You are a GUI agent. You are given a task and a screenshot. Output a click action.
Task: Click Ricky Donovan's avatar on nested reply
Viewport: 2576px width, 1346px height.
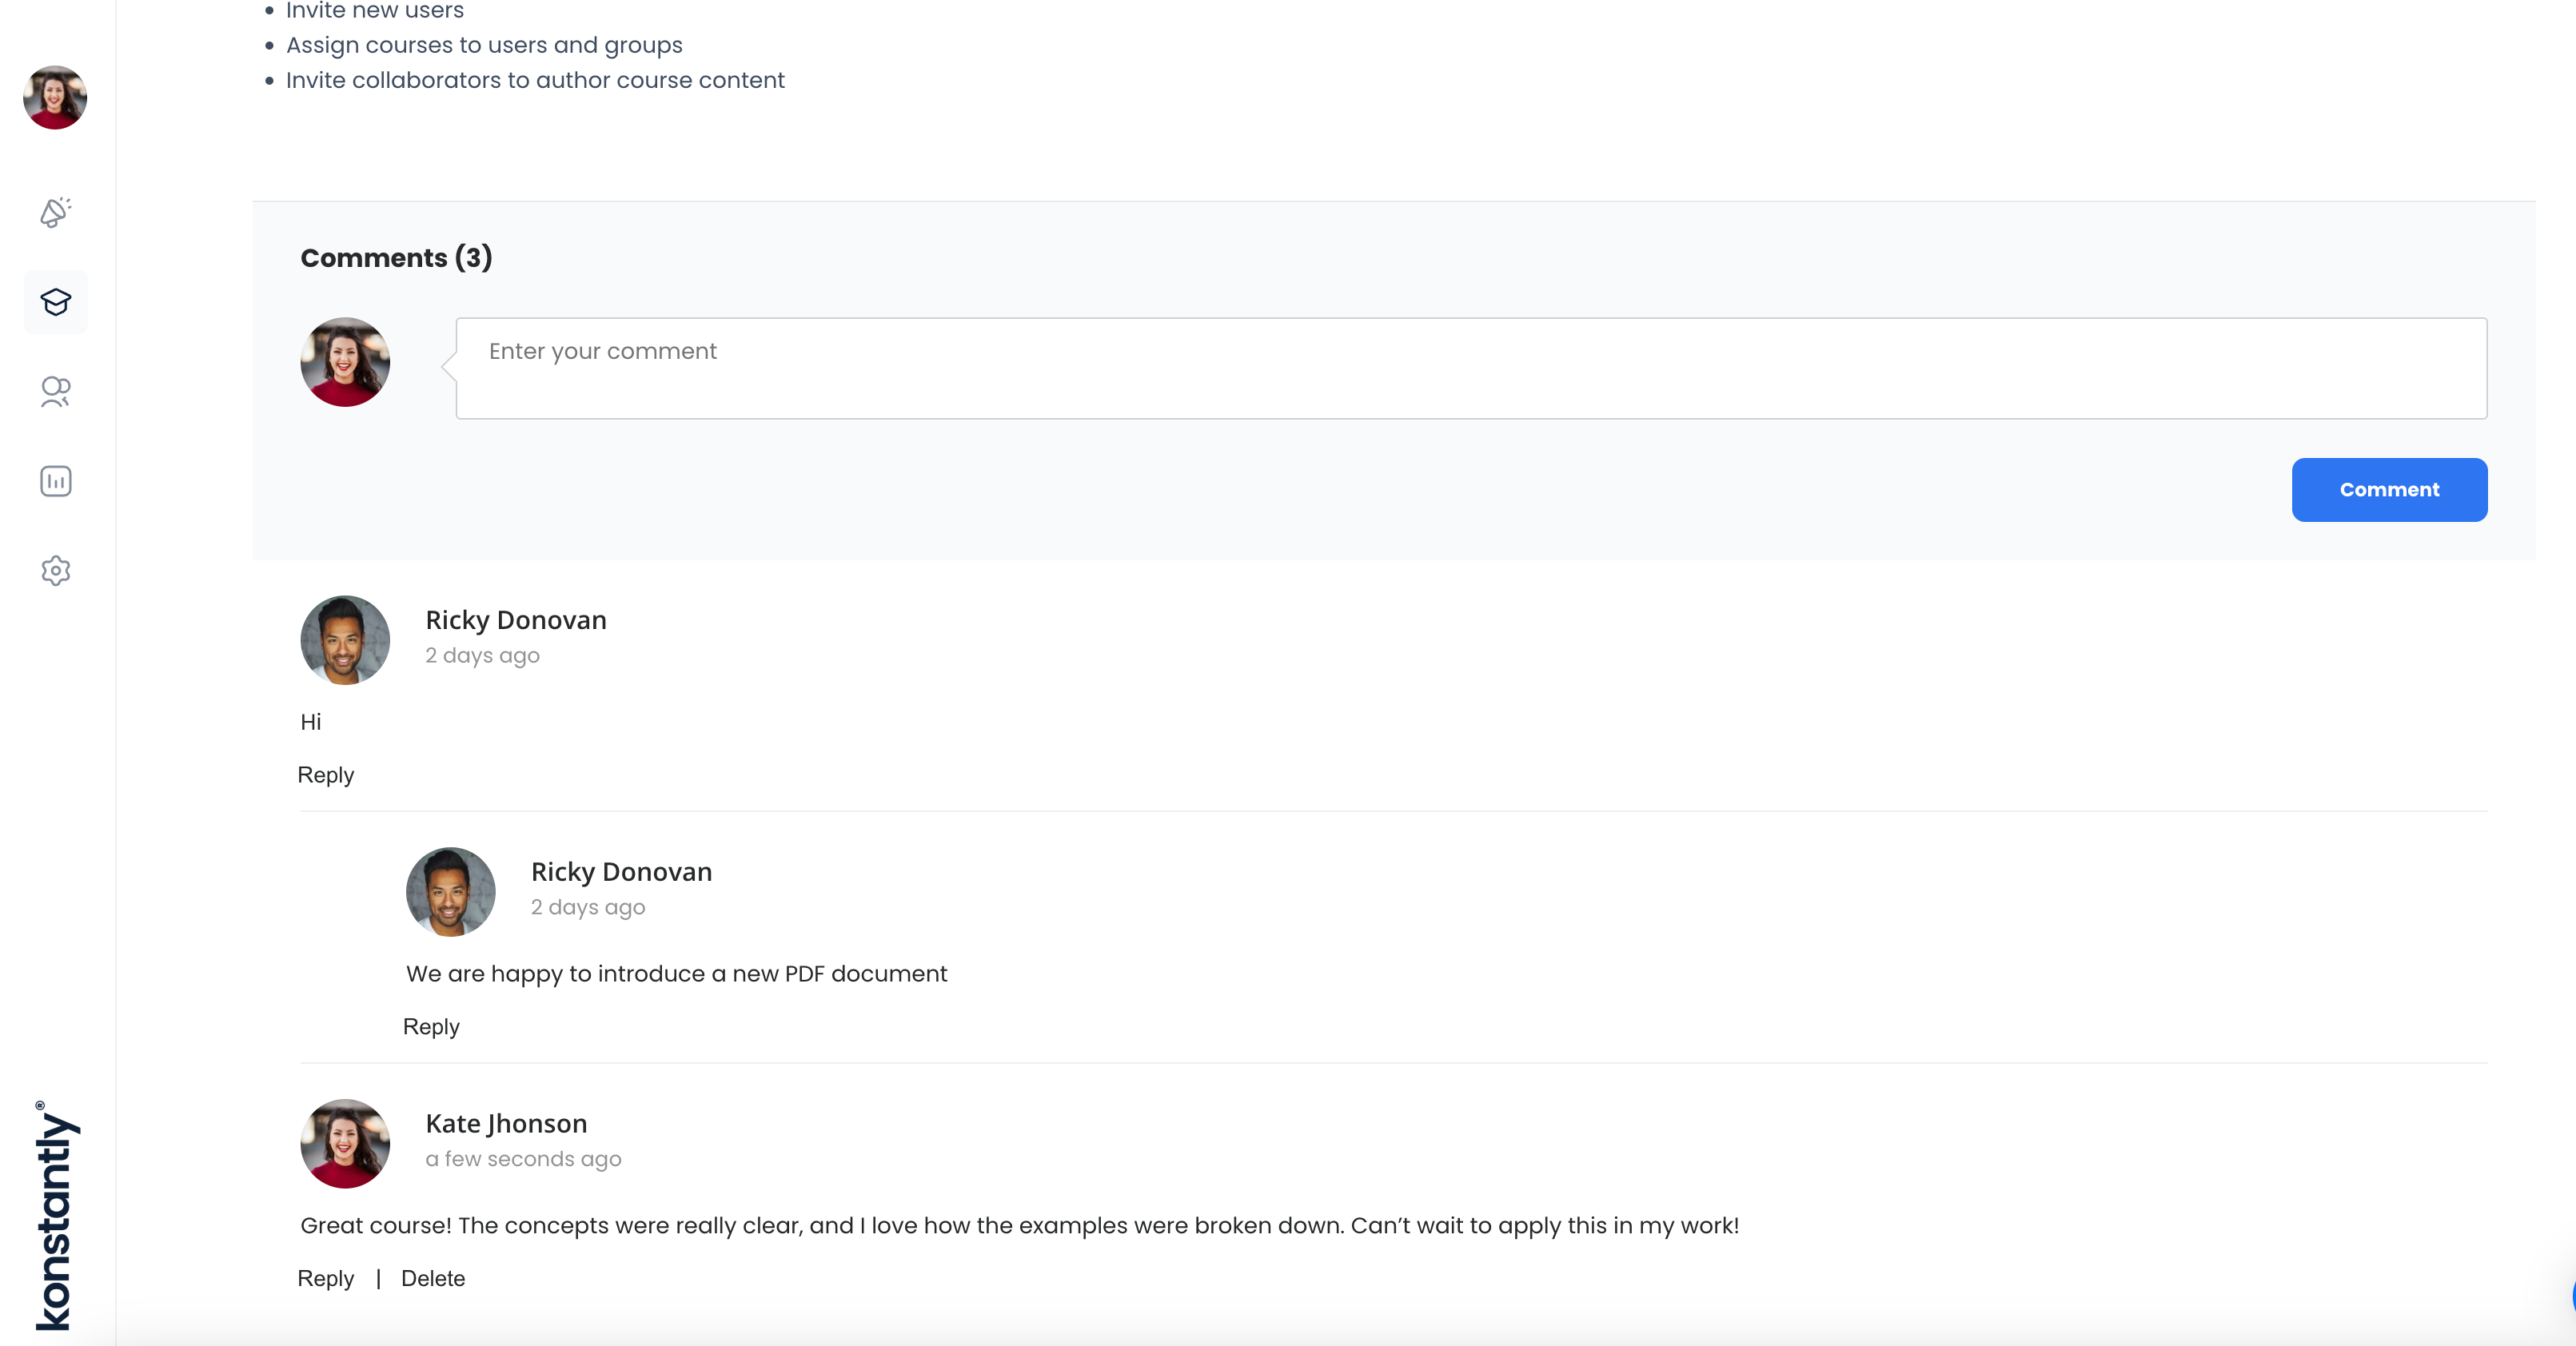click(x=451, y=892)
